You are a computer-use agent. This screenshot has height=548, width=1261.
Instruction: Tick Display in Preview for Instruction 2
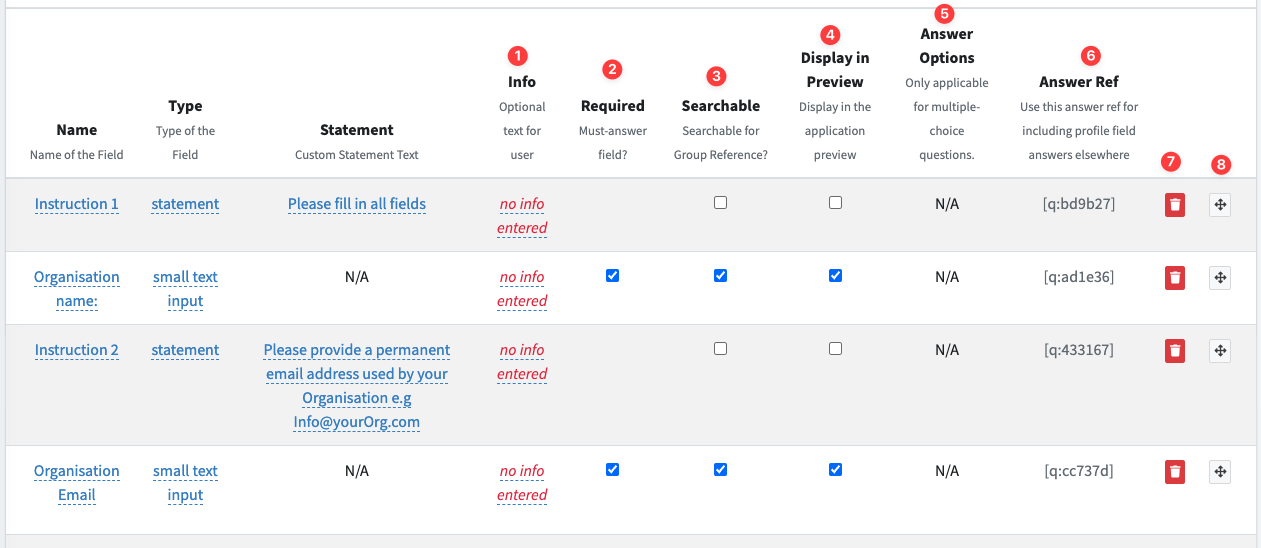(x=836, y=349)
